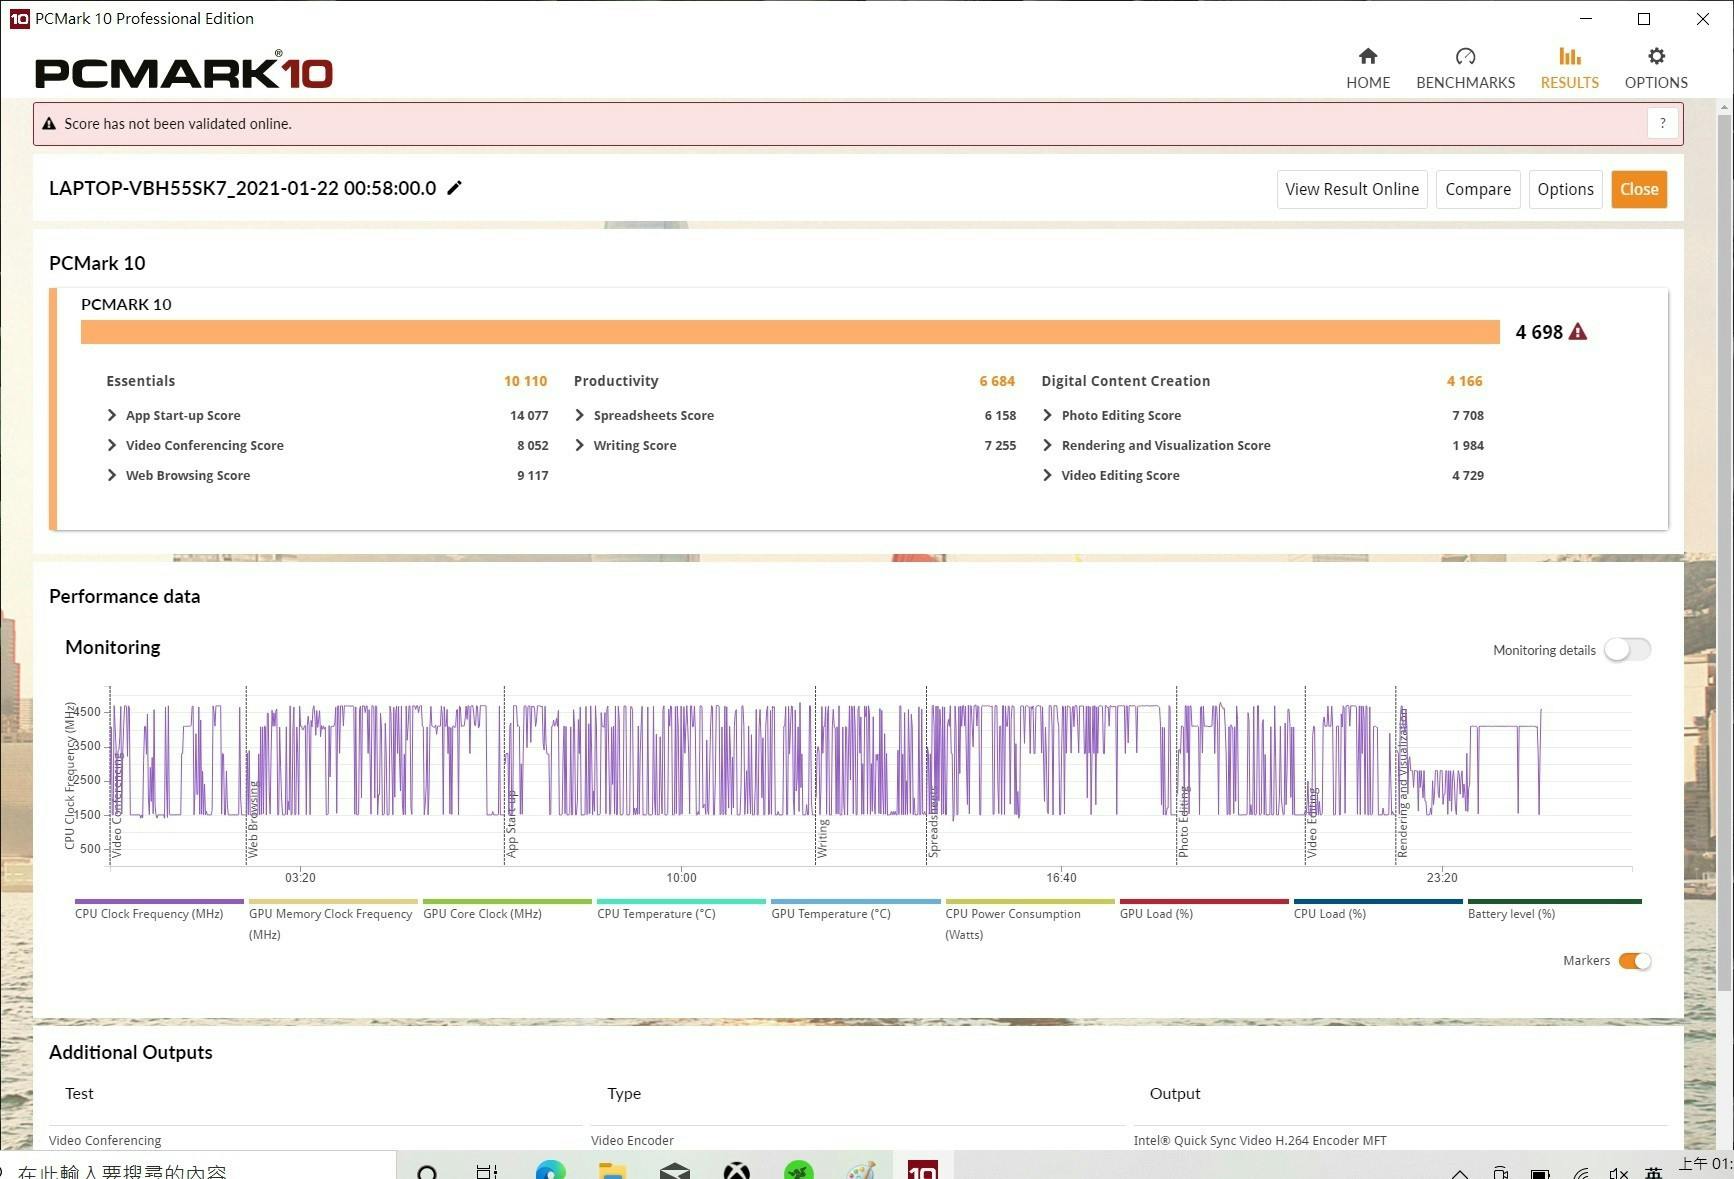This screenshot has height=1179, width=1734.
Task: Toggle GPU Temperature legend
Action: [855, 909]
